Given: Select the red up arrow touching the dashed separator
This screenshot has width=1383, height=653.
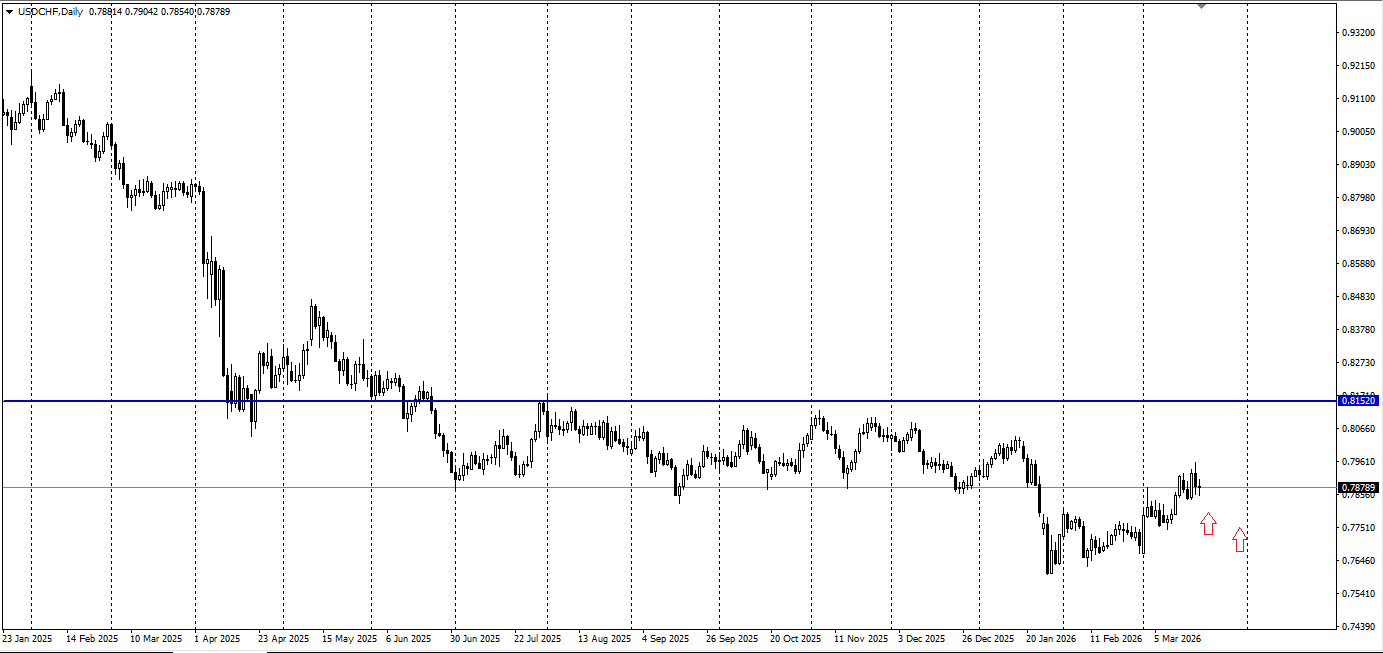Looking at the screenshot, I should coord(1240,540).
